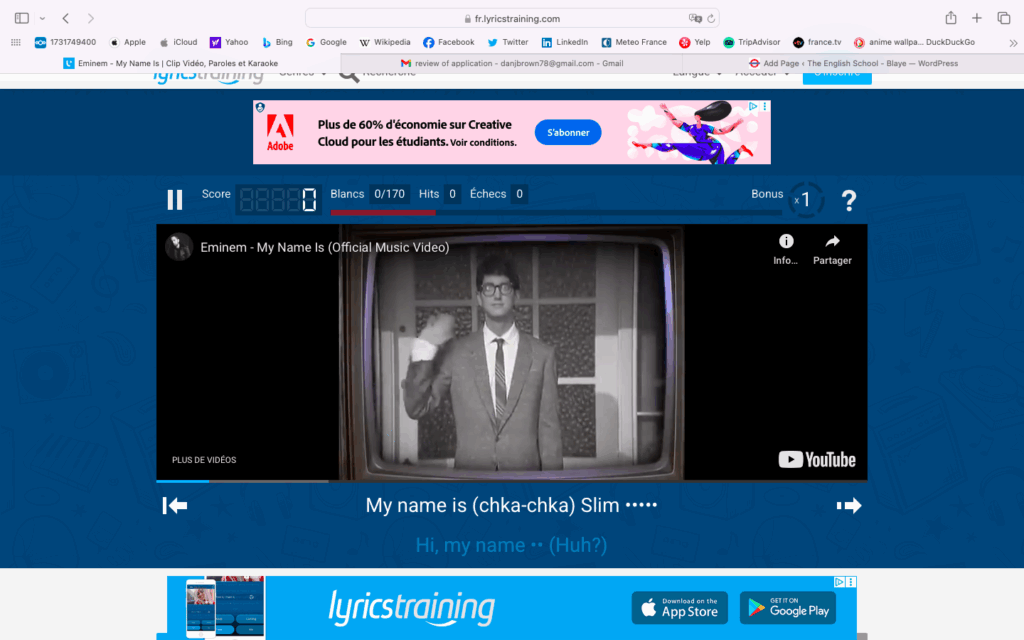The width and height of the screenshot is (1024, 640).
Task: Open PLUS DE VIDÉOS in player
Action: tap(204, 460)
